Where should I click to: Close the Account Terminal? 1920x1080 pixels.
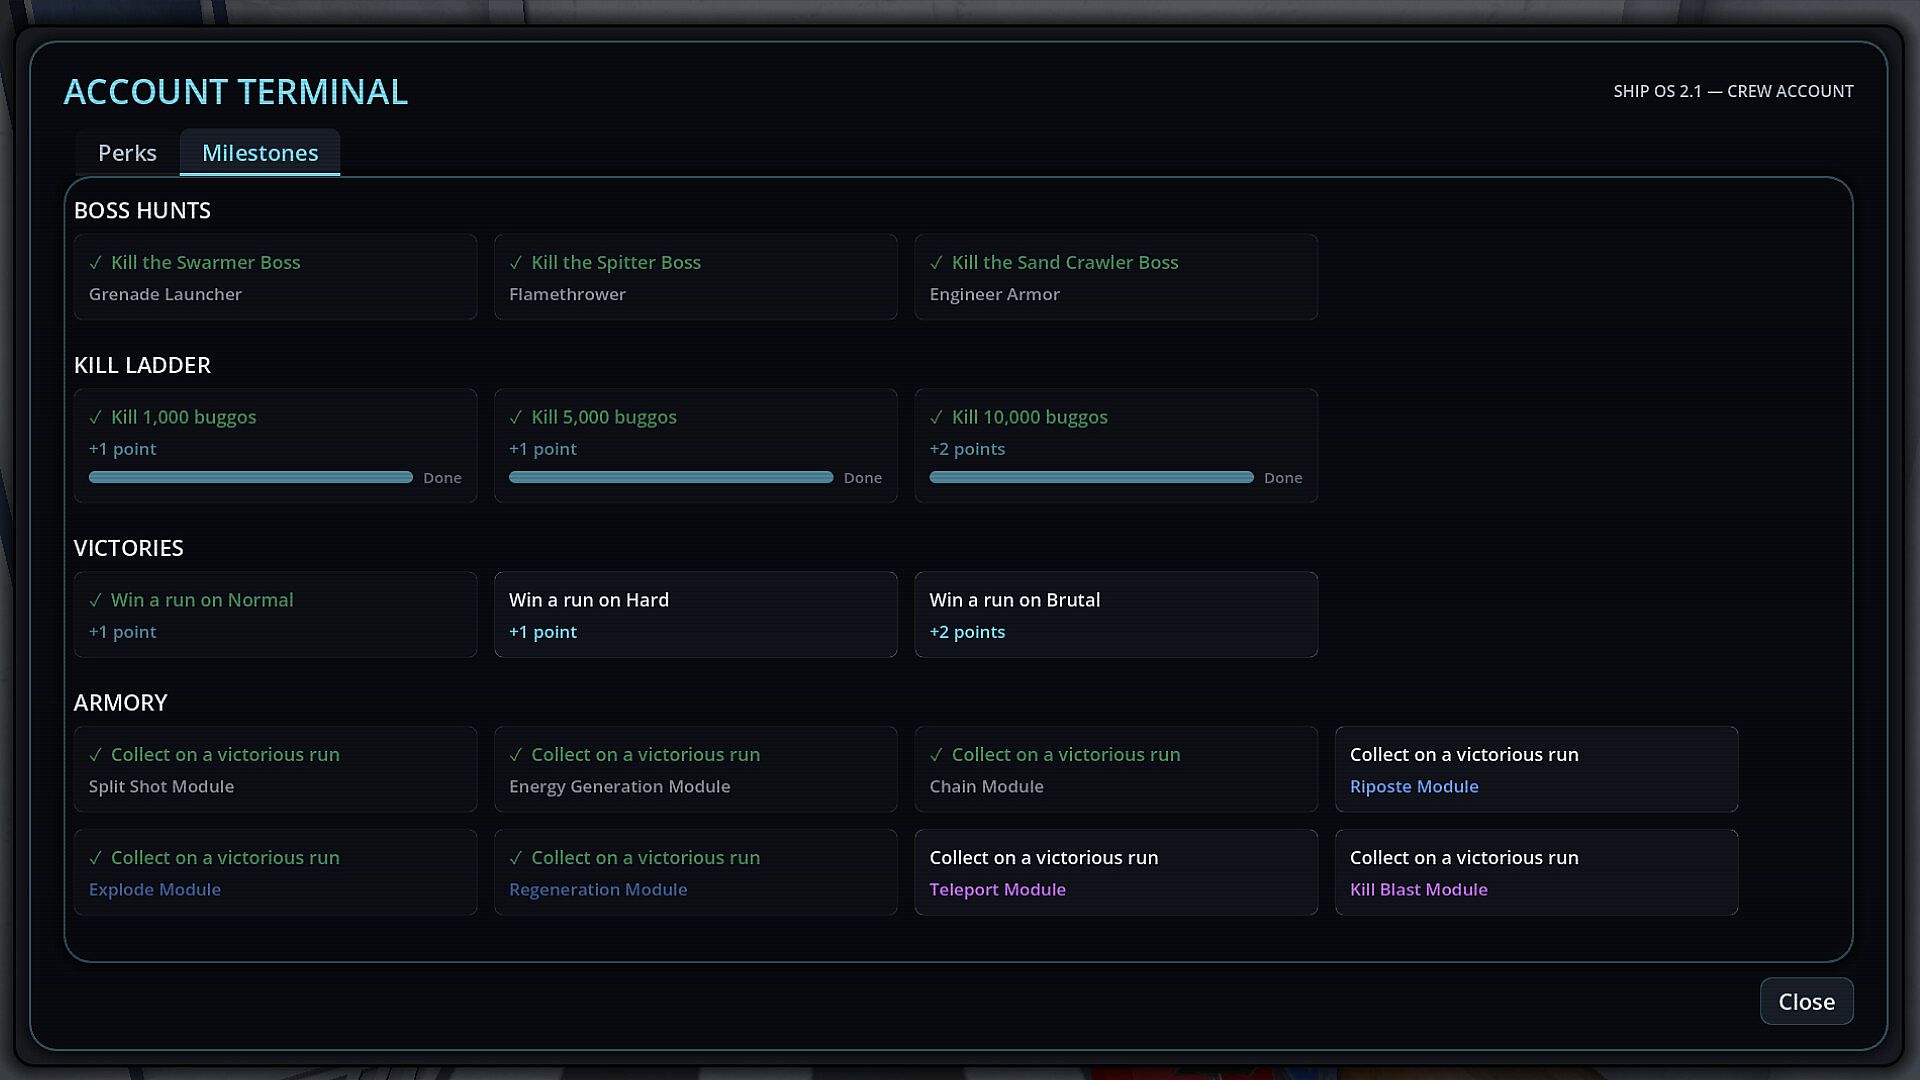tap(1806, 1001)
